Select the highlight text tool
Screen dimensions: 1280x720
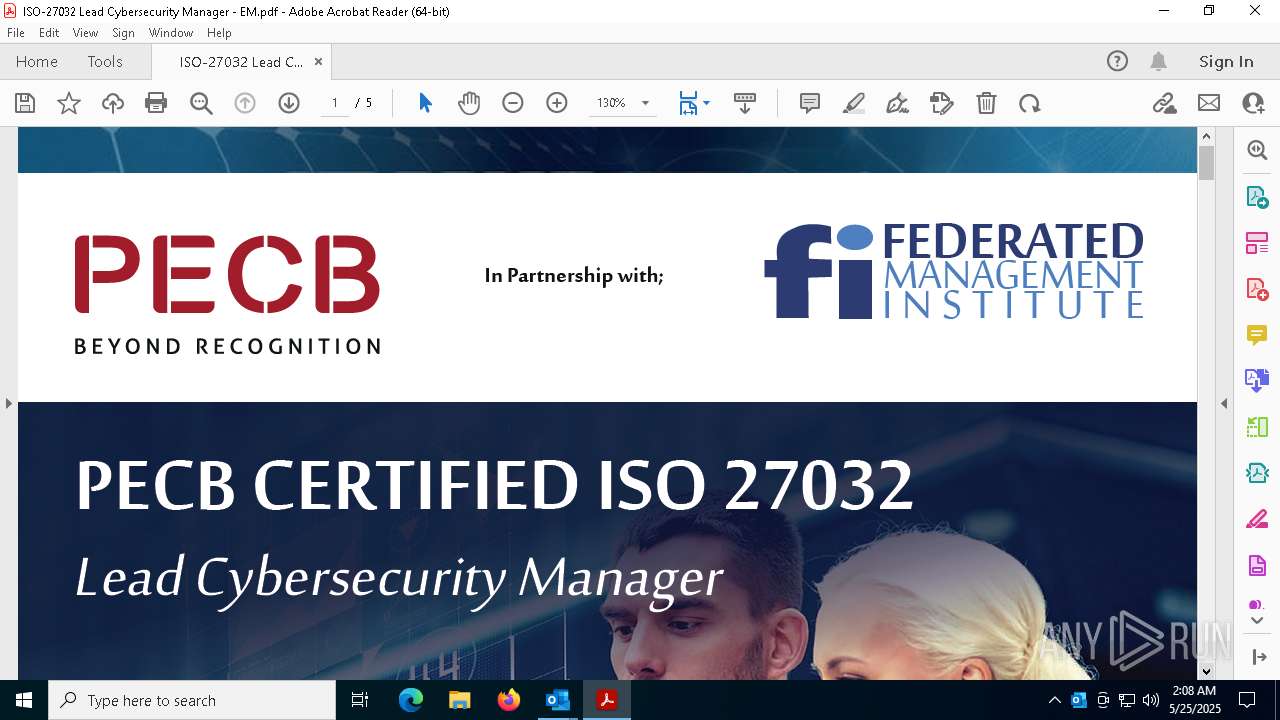(x=854, y=103)
